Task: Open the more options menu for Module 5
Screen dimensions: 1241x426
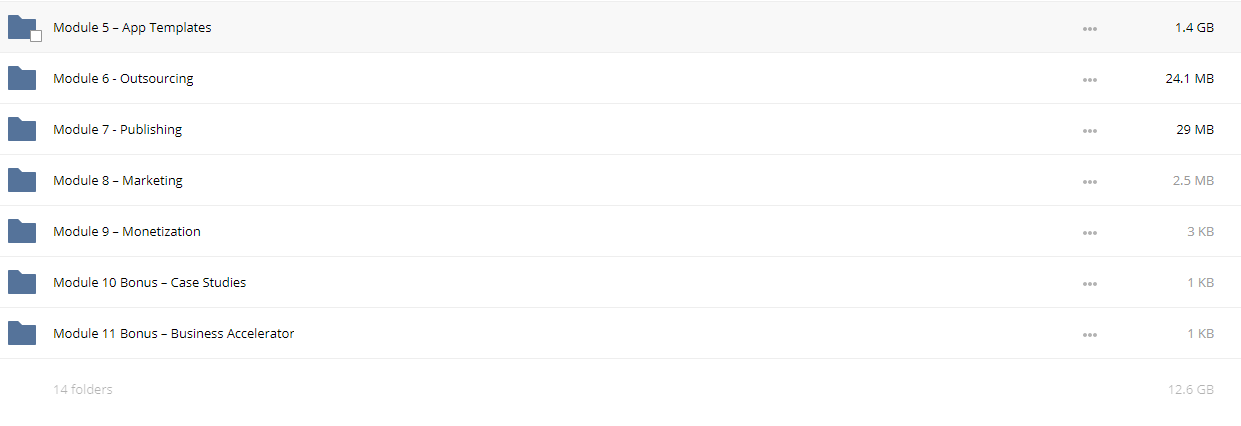Action: pyautogui.click(x=1090, y=28)
